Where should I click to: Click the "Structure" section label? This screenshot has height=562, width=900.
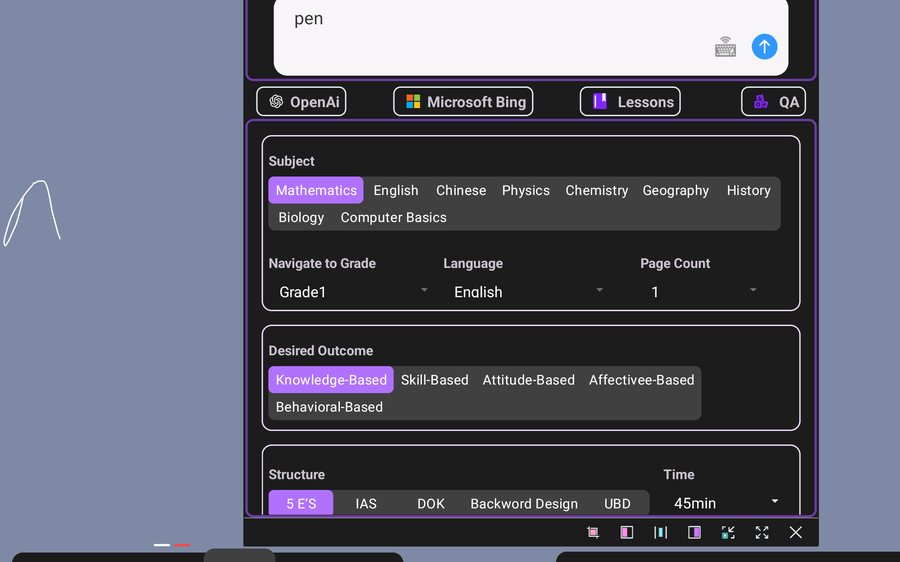click(297, 474)
